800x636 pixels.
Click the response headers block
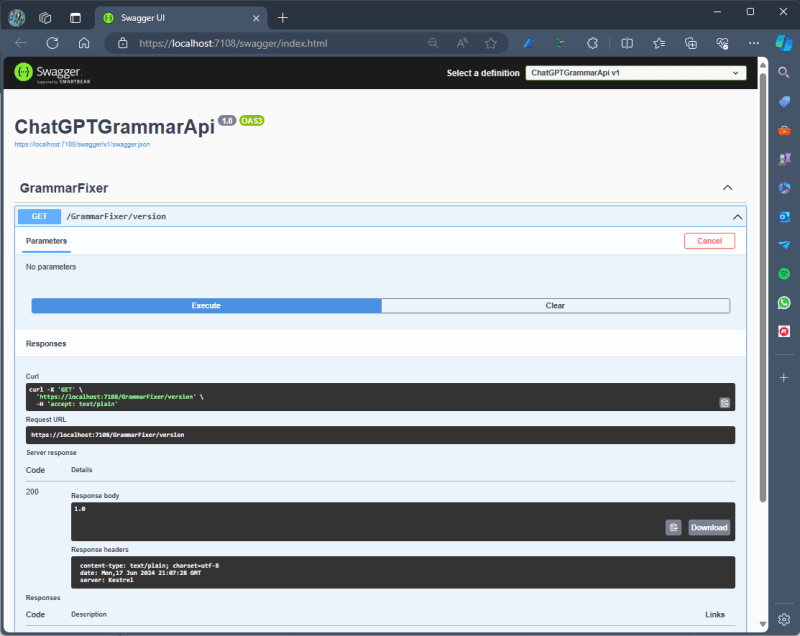tap(403, 572)
